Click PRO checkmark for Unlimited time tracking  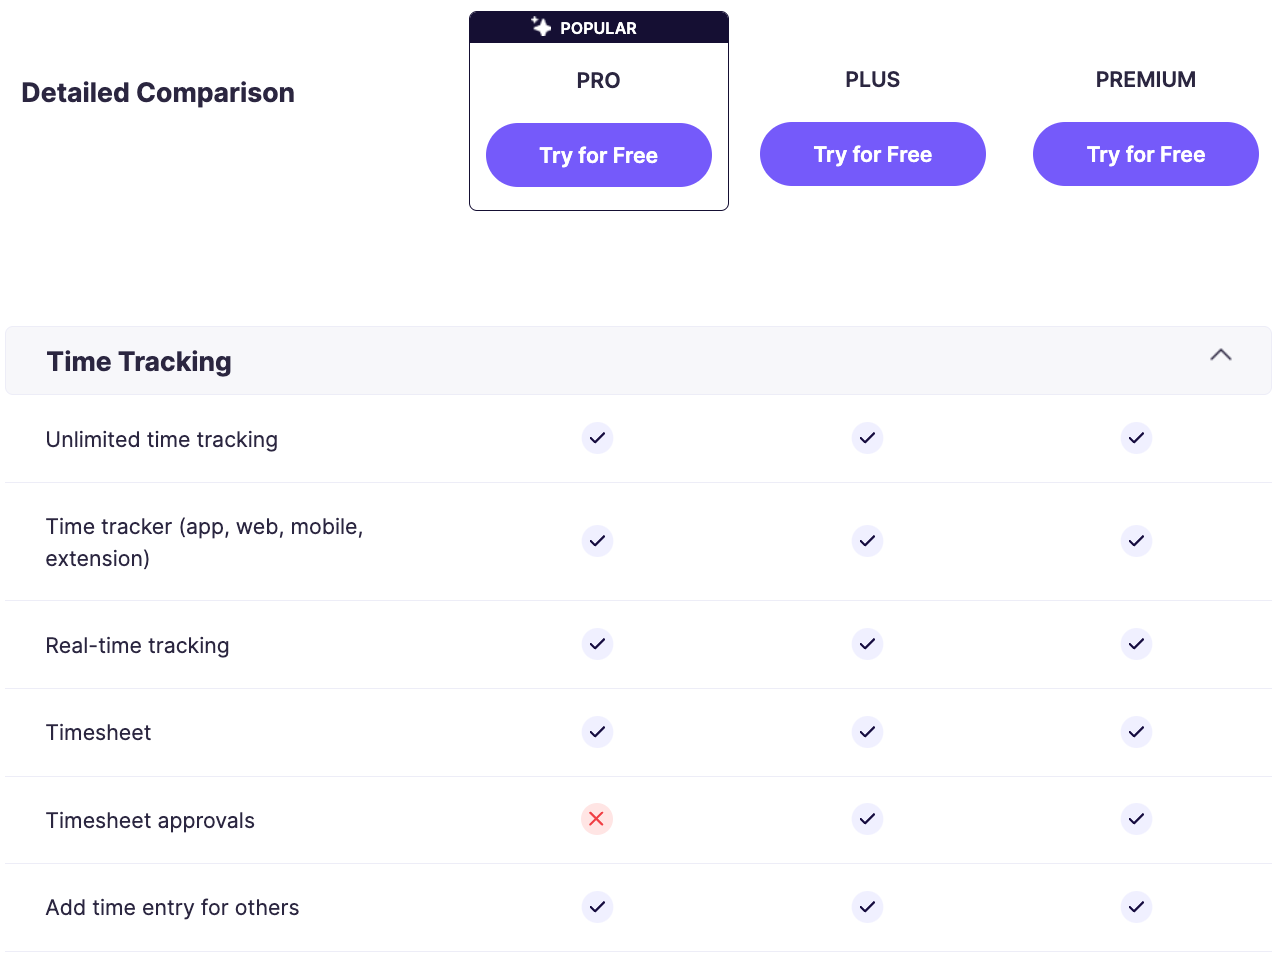pos(597,438)
